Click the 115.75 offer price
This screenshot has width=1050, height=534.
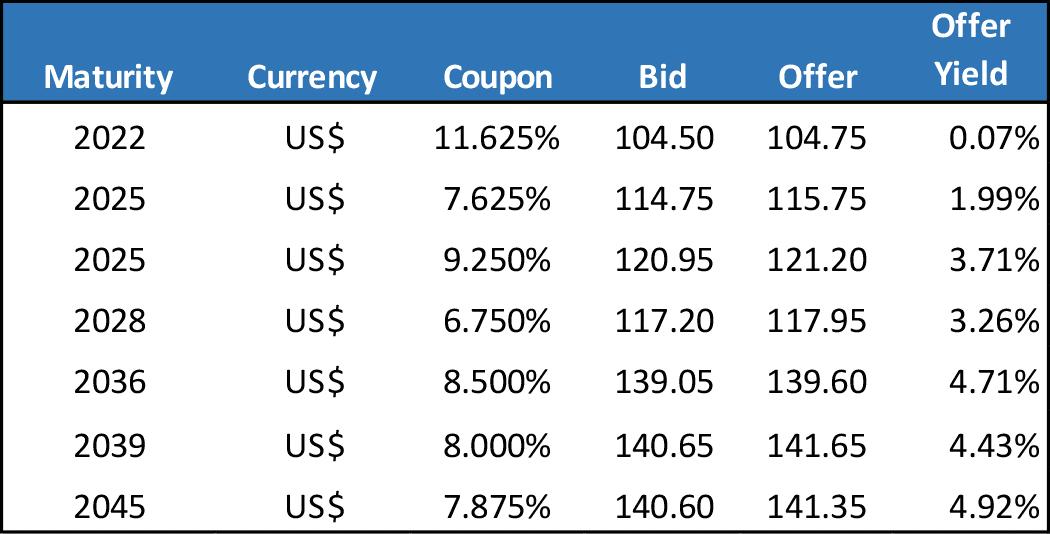coord(816,199)
